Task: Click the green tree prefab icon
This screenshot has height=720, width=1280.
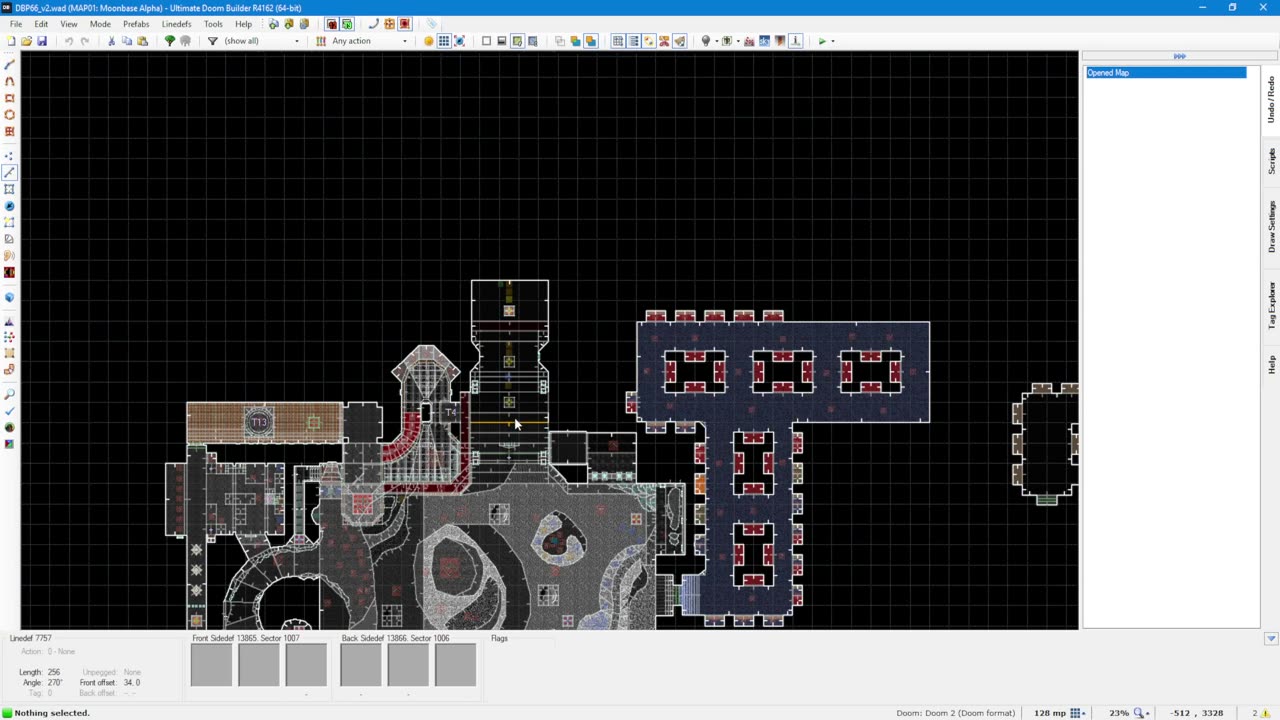Action: (169, 41)
